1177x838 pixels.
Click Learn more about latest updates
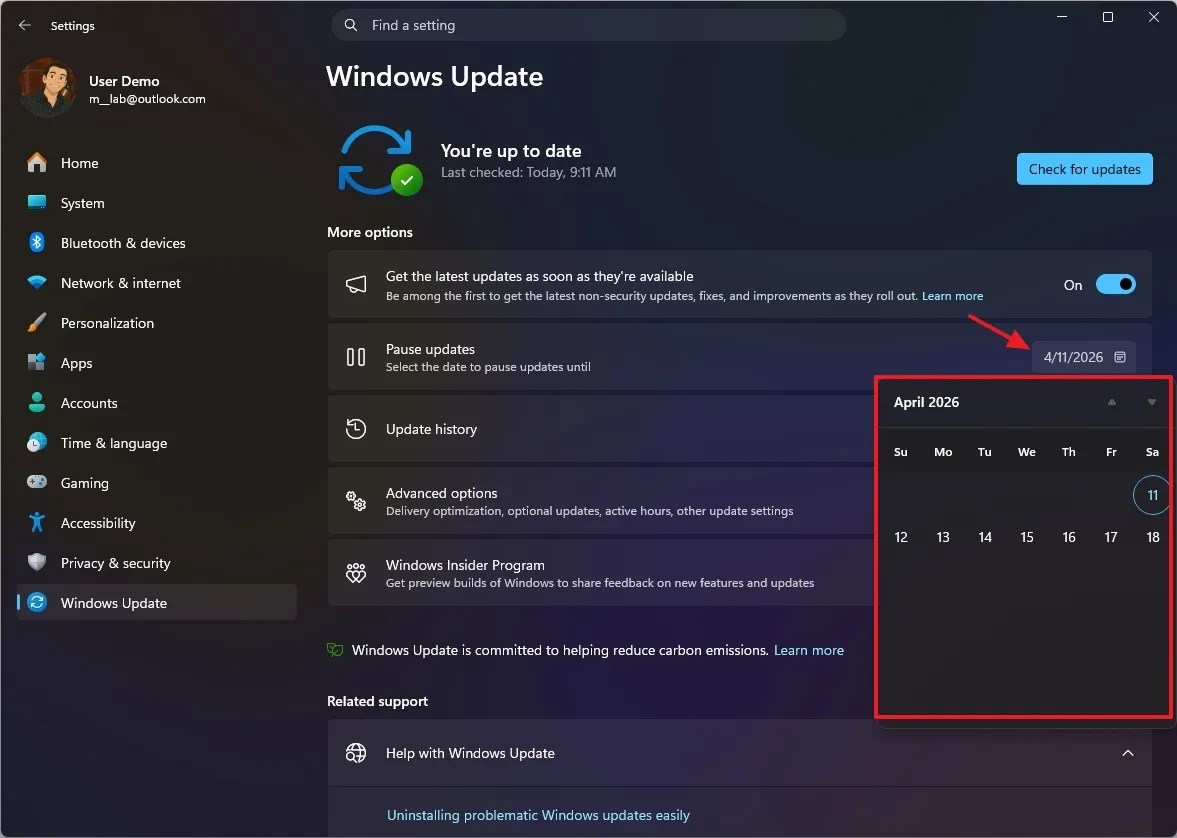pyautogui.click(x=952, y=296)
